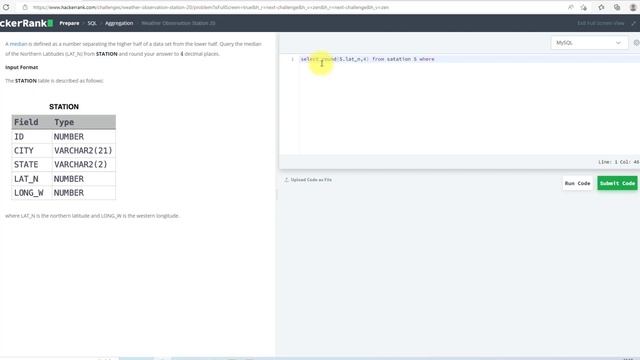The height and width of the screenshot is (360, 640).
Task: Click the VARCHAR2(21) type cell
Action: (84, 151)
